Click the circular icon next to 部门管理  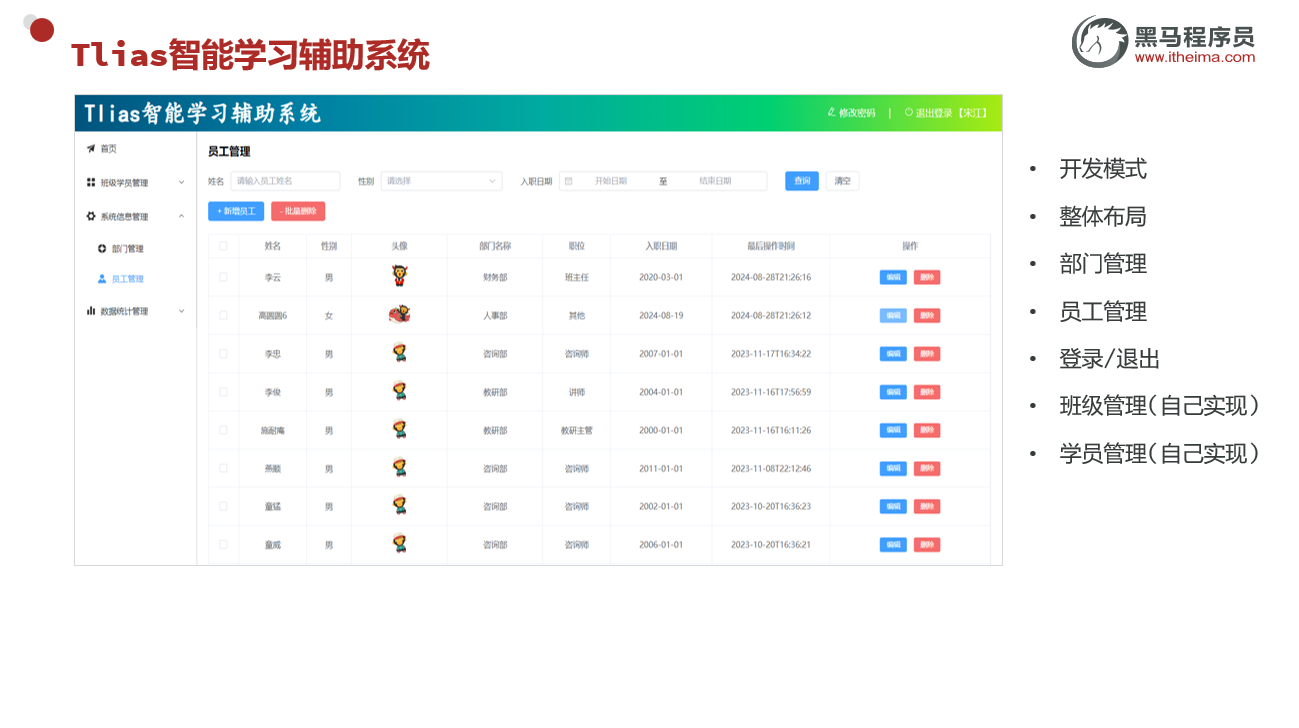point(102,248)
